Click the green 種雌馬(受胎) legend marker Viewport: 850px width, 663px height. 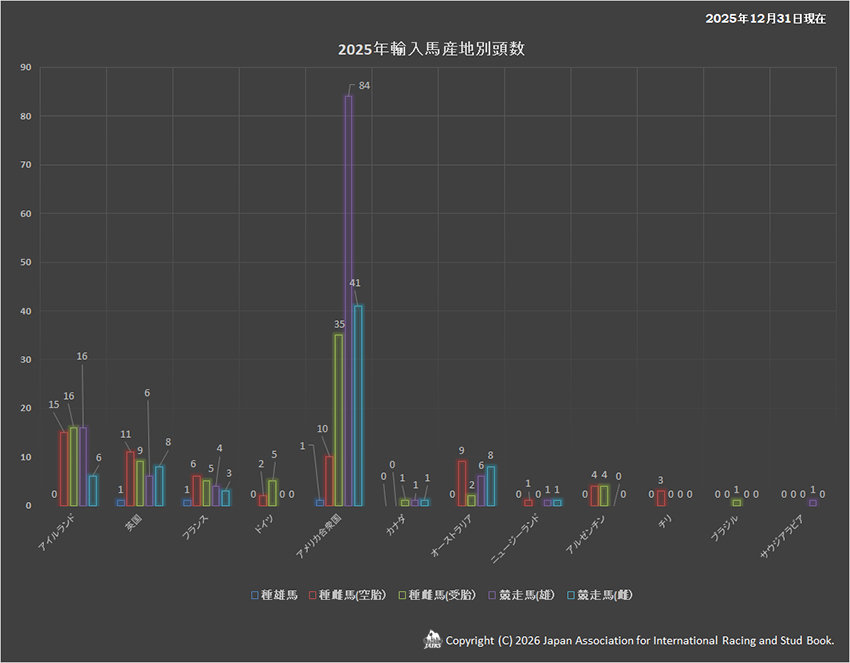[401, 595]
